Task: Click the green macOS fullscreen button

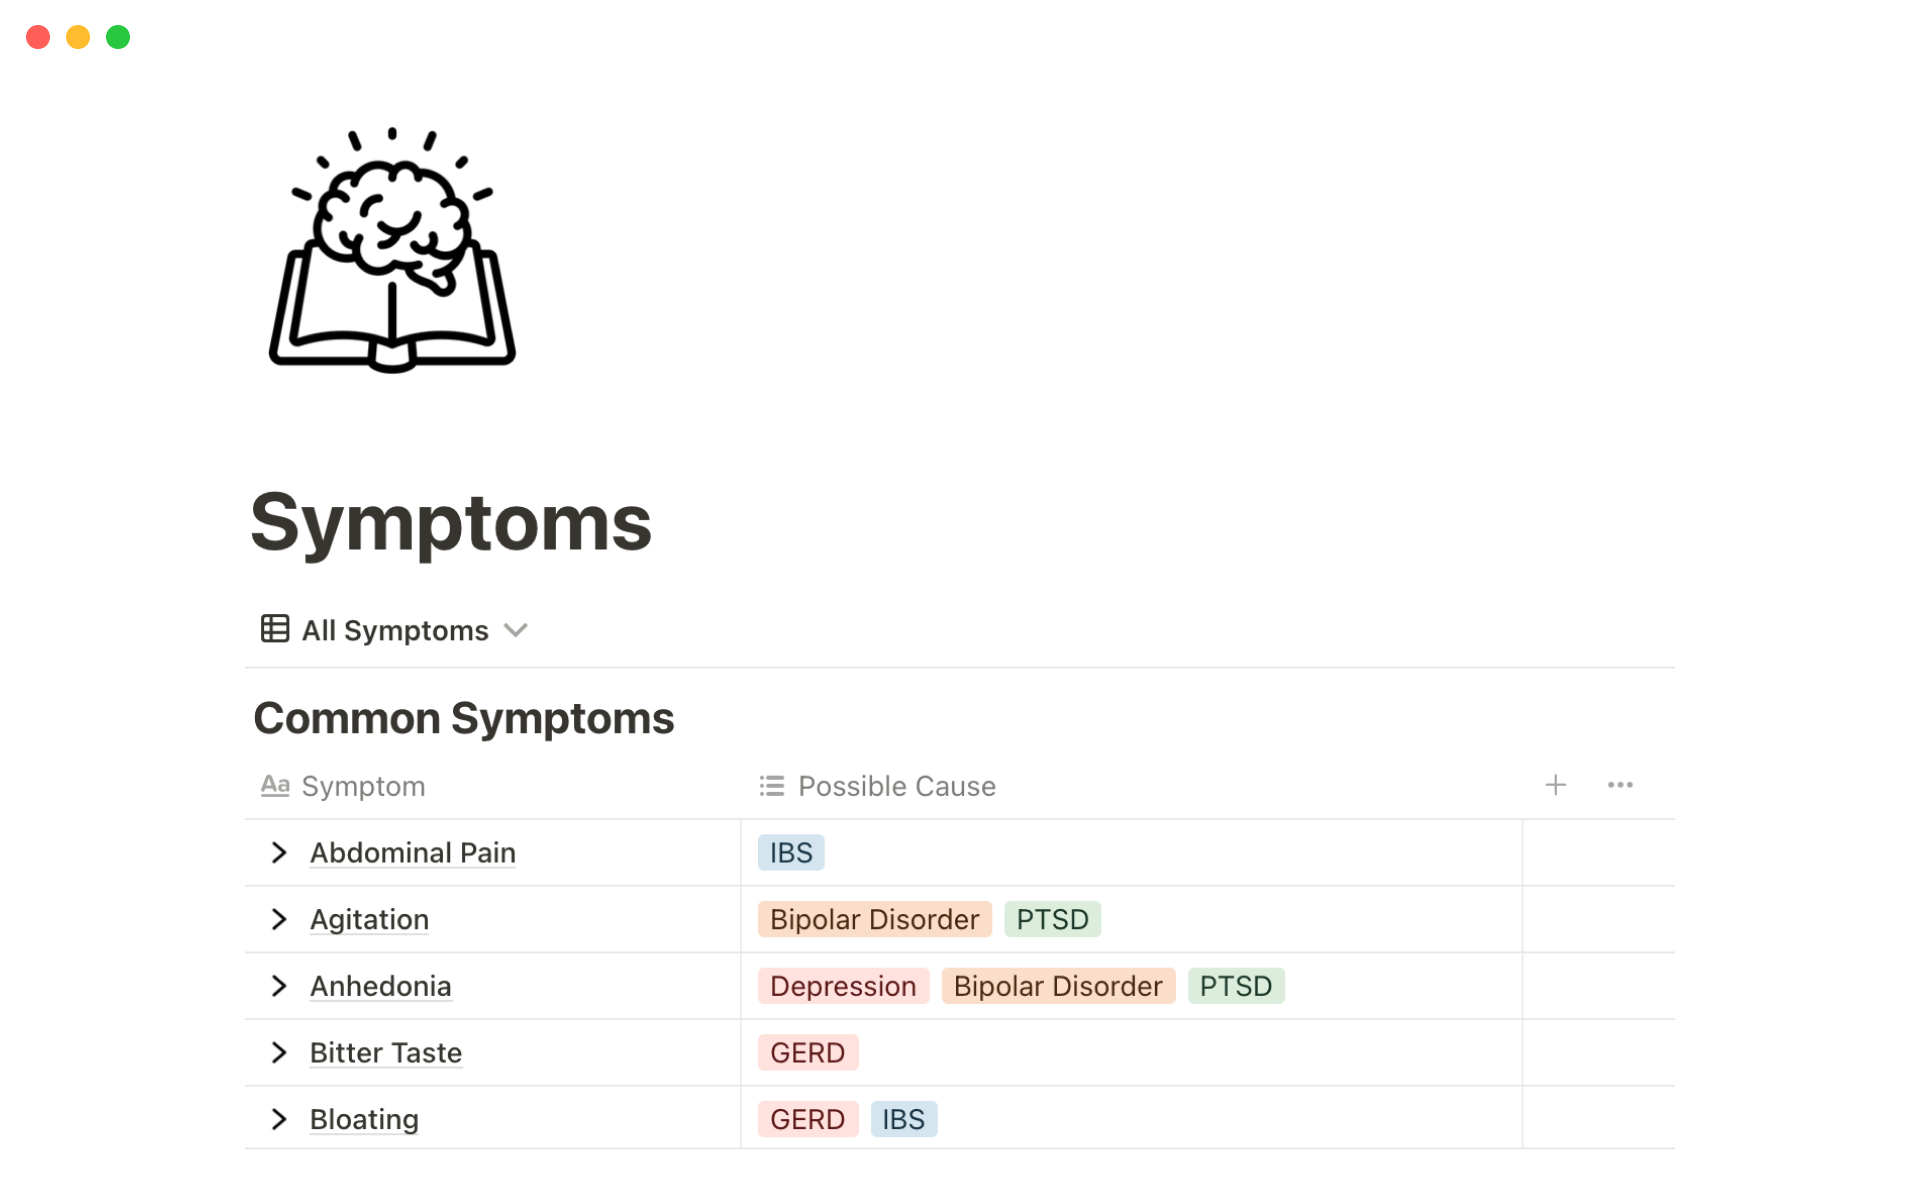Action: [x=118, y=37]
